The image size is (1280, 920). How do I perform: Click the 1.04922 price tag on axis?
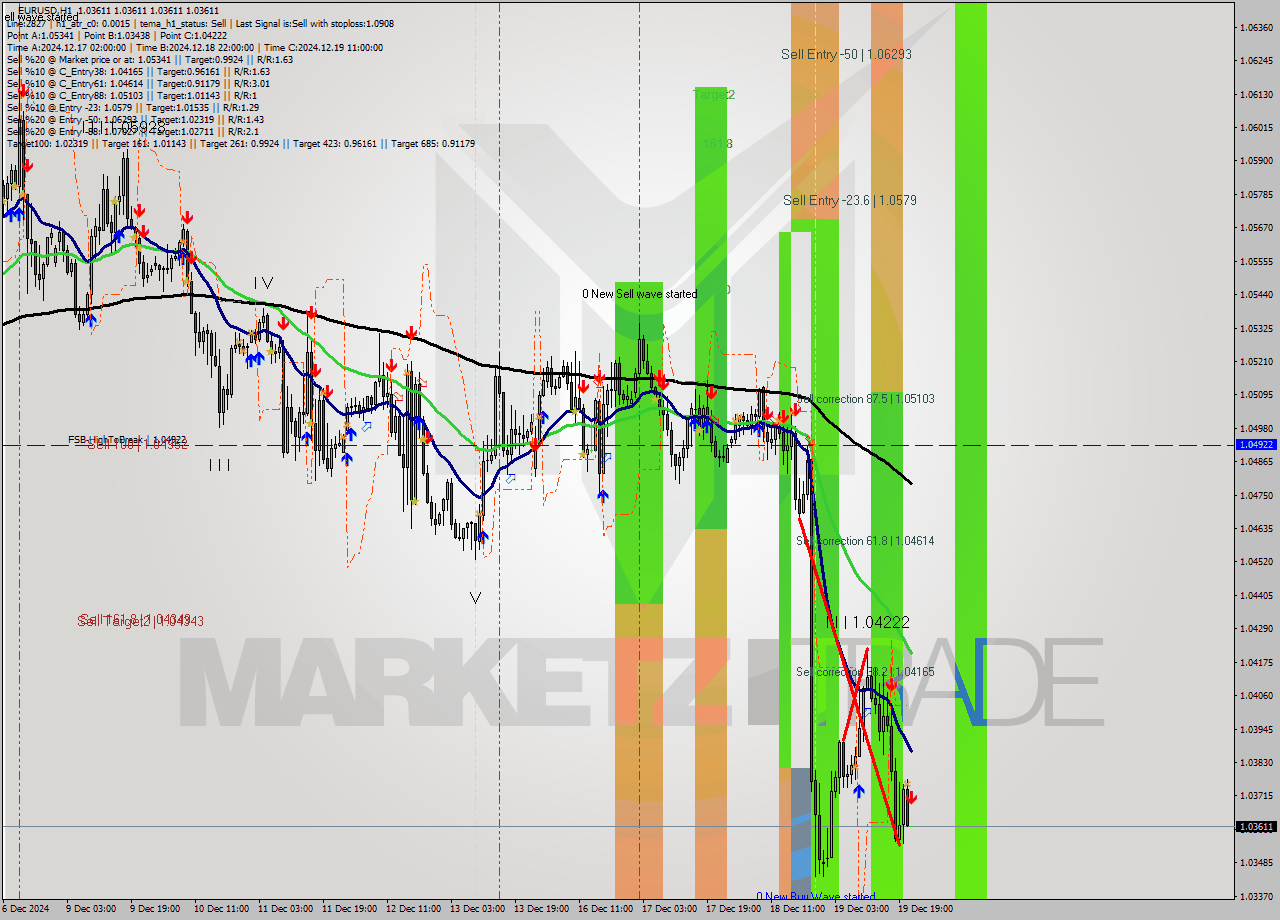click(x=1256, y=444)
